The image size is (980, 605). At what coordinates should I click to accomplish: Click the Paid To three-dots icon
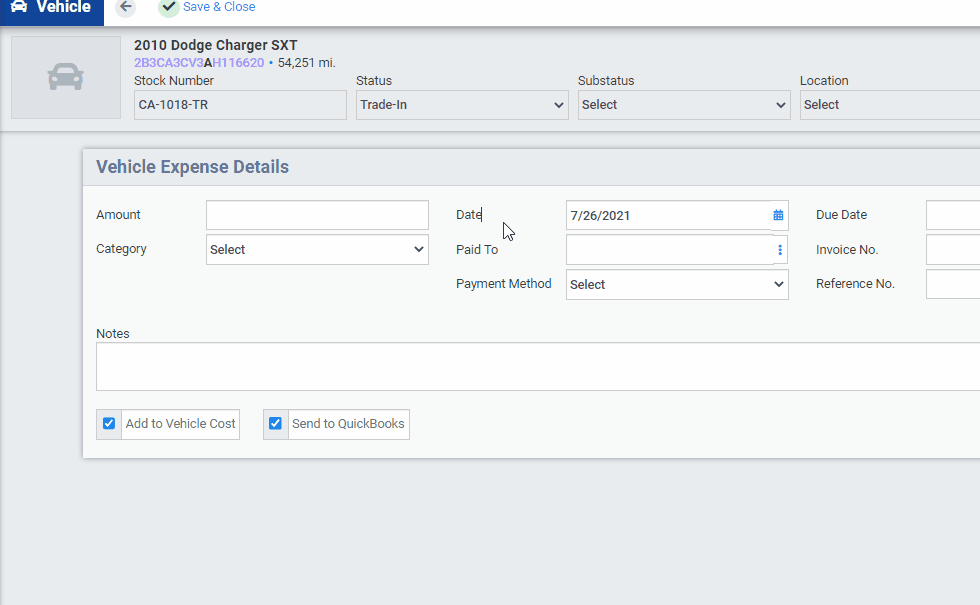(x=780, y=250)
